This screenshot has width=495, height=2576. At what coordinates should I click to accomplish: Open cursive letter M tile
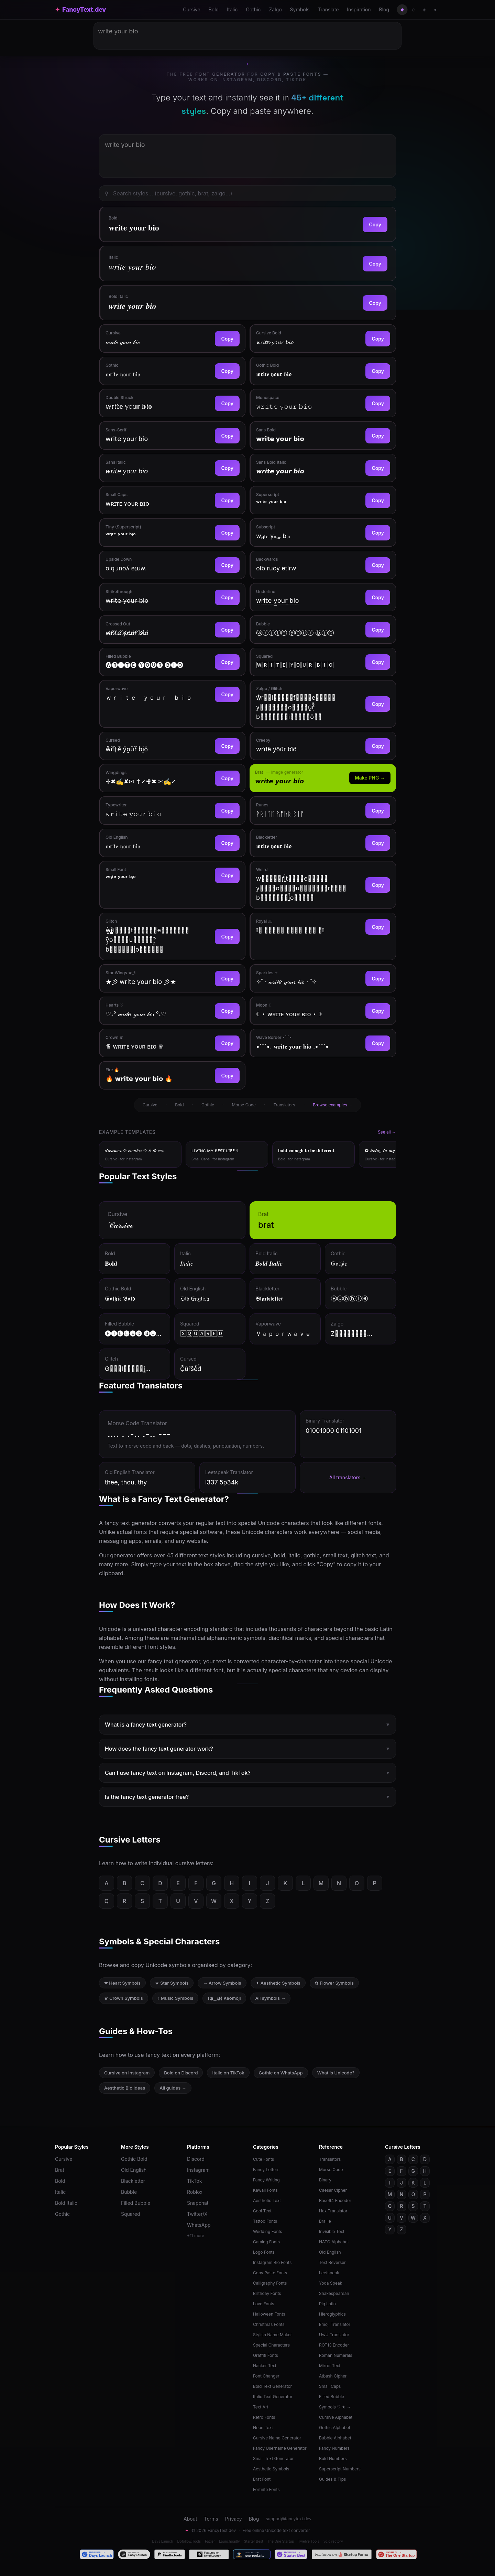(x=321, y=1883)
